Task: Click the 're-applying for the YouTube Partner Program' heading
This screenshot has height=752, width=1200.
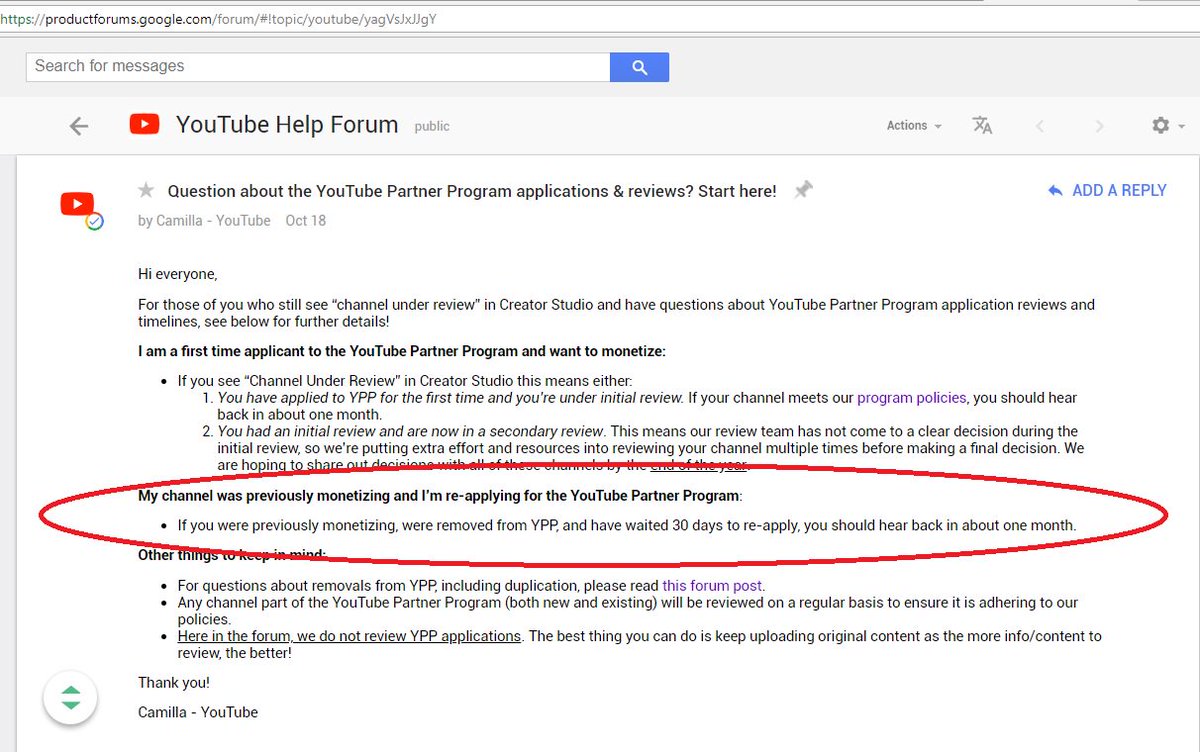Action: 440,496
